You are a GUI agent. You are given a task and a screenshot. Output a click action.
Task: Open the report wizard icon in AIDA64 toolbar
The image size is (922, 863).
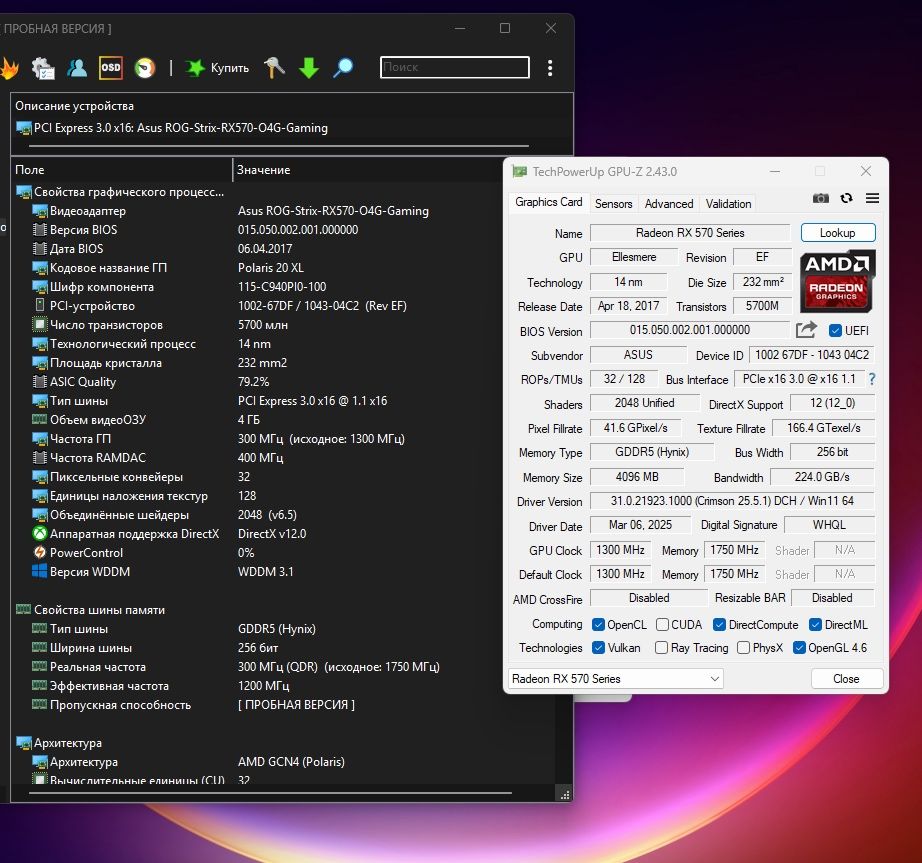click(43, 68)
